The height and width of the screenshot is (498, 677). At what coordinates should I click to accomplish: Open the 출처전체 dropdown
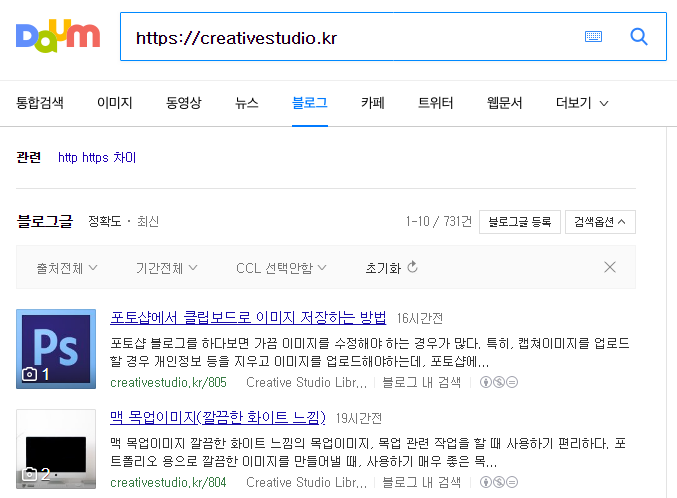[67, 268]
